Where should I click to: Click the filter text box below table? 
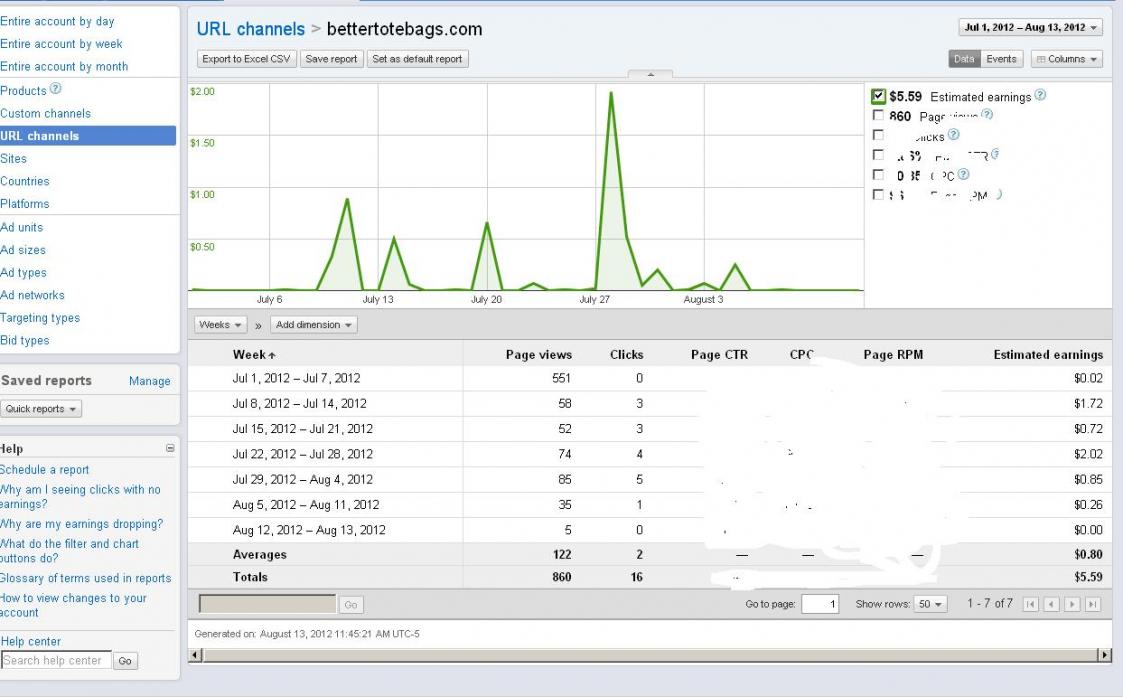click(267, 604)
